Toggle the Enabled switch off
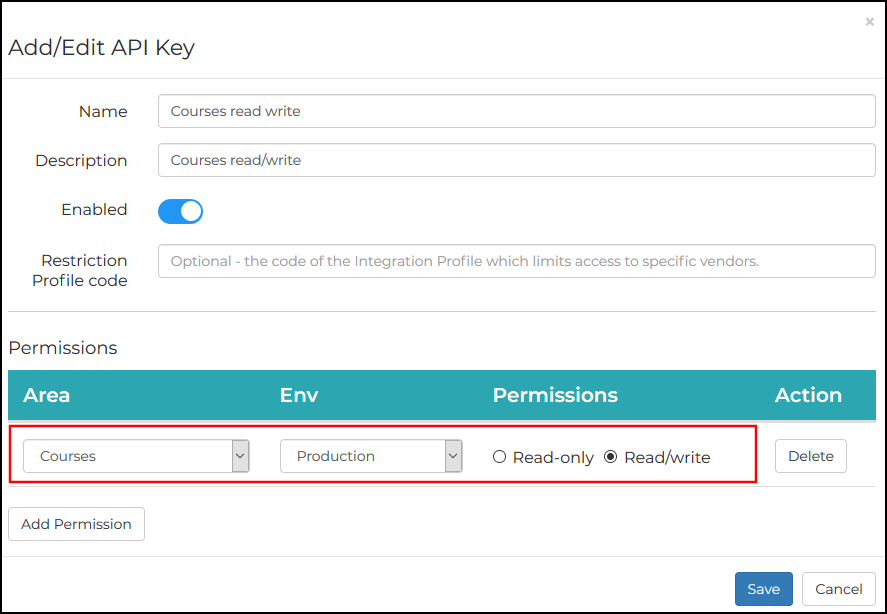 pyautogui.click(x=181, y=211)
